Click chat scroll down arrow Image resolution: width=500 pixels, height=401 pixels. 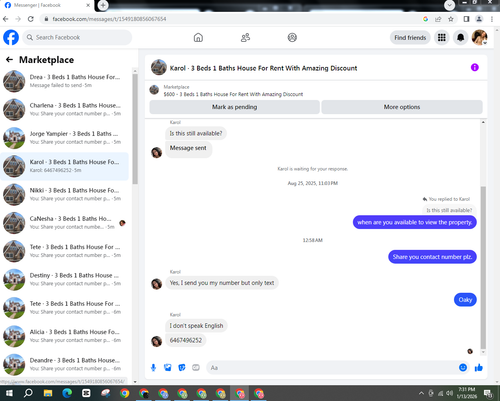(483, 352)
